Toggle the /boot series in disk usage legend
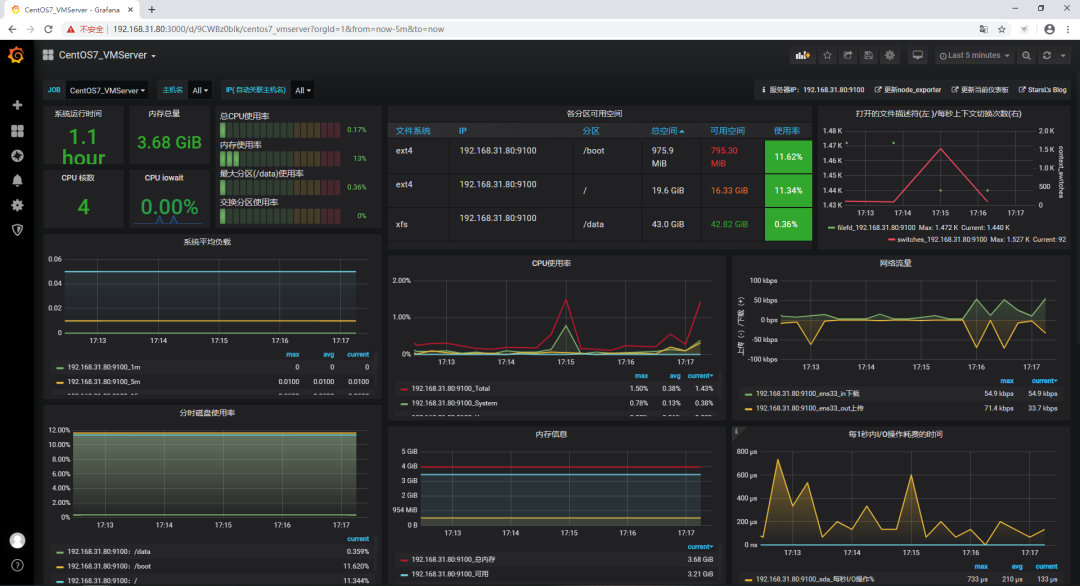Image resolution: width=1080 pixels, height=586 pixels. (x=104, y=566)
